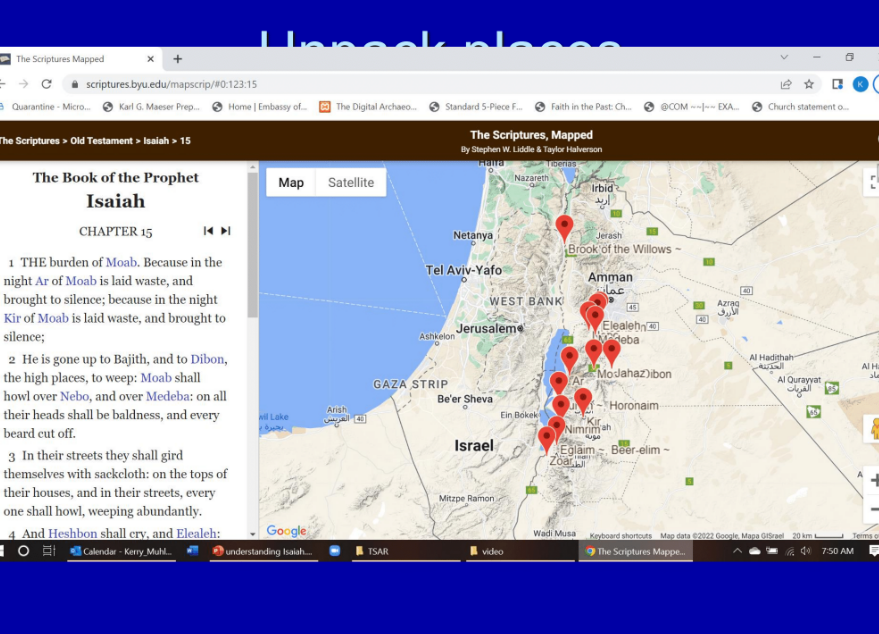
Task: Open the TSAR folder in taskbar
Action: pyautogui.click(x=378, y=551)
